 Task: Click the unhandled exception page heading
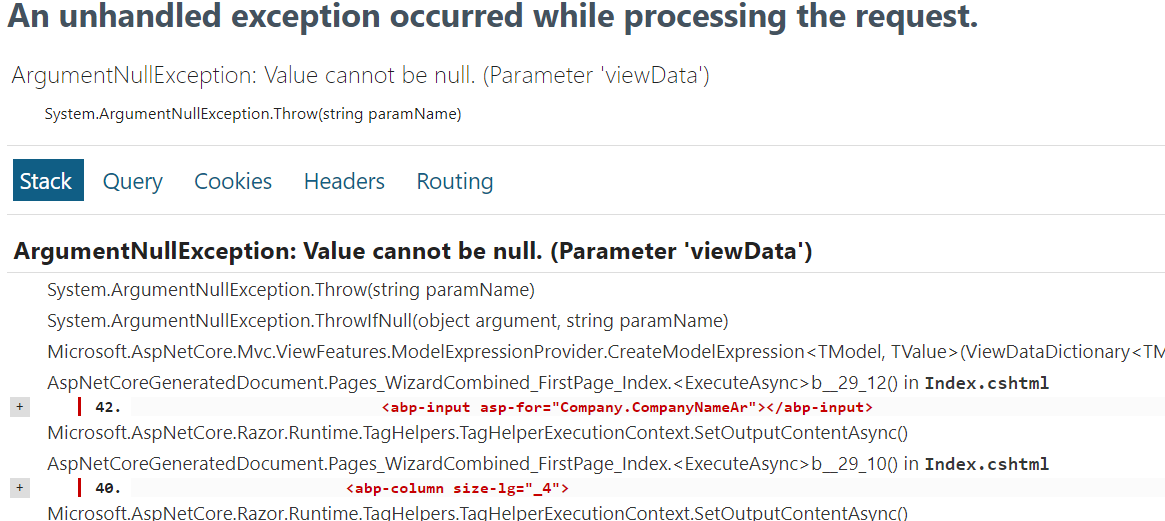(492, 17)
